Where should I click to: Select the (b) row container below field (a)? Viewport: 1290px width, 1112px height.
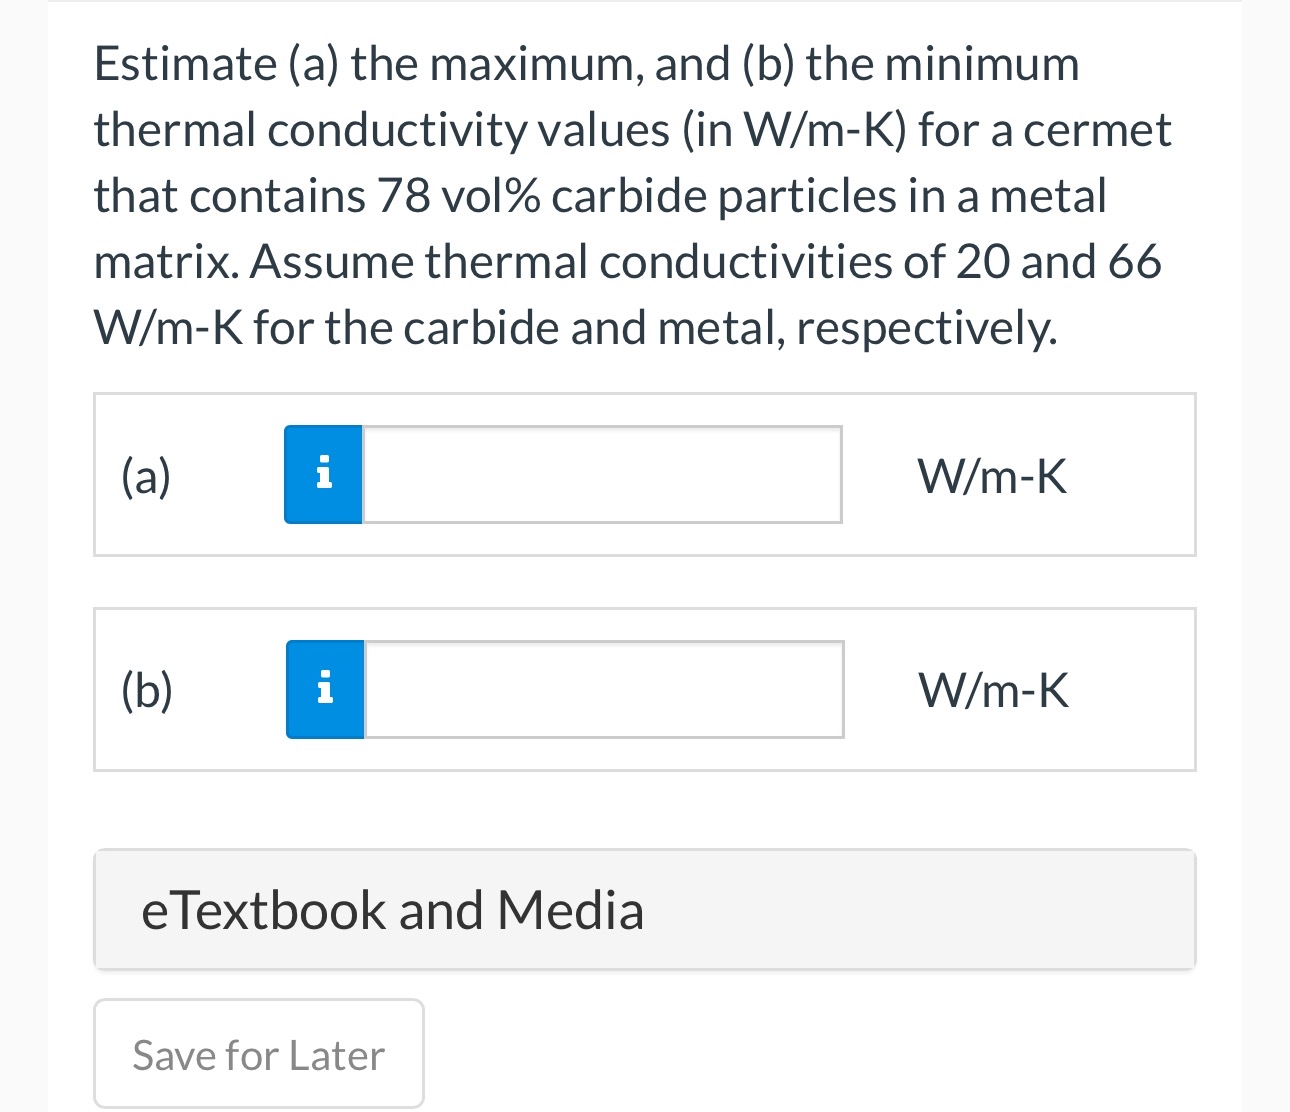[x=645, y=689]
